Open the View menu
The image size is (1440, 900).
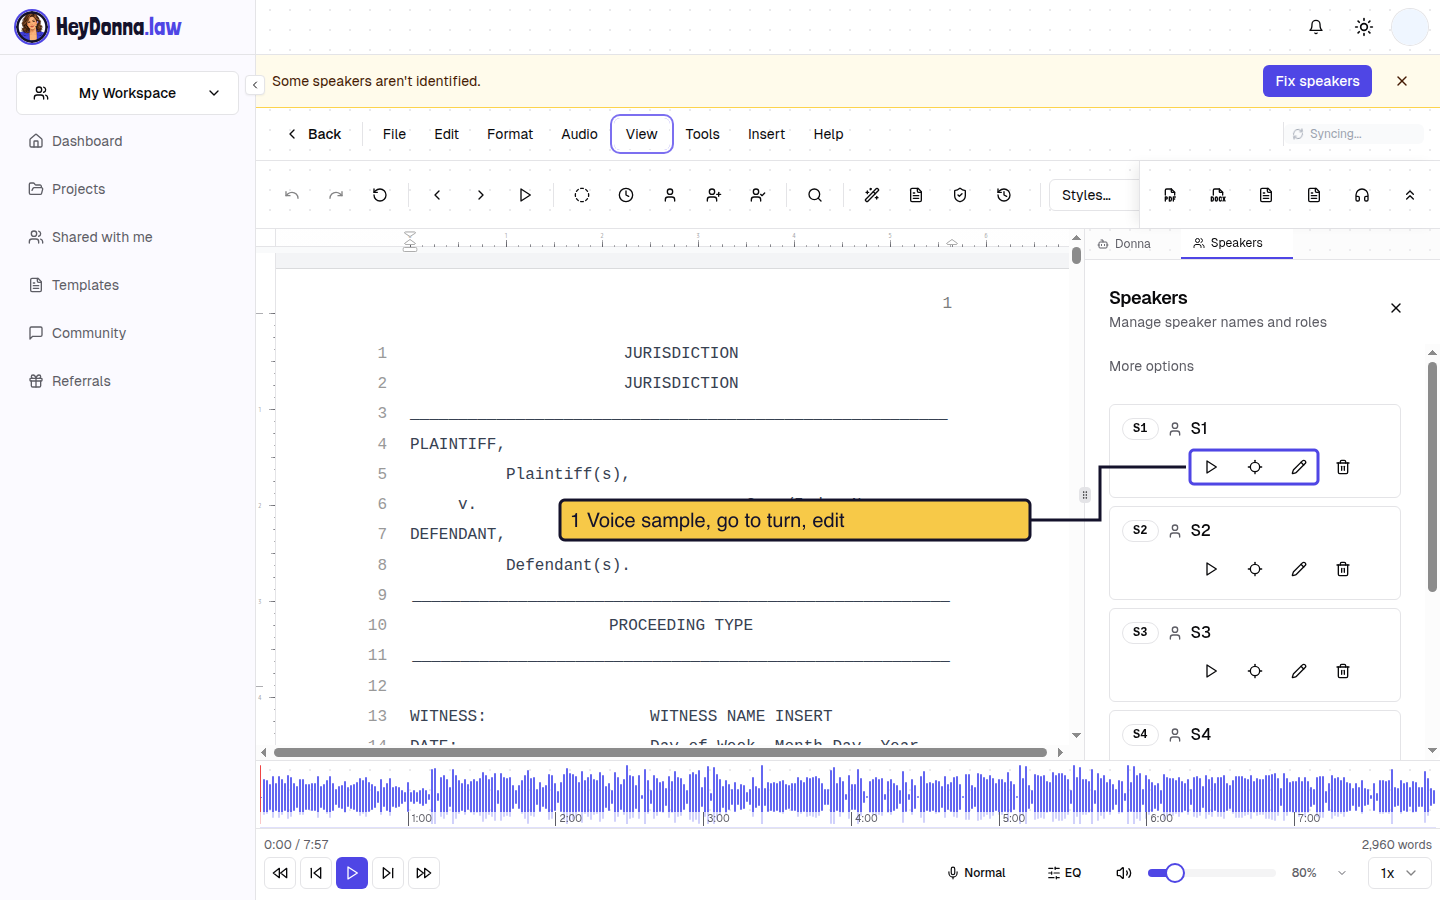point(642,134)
